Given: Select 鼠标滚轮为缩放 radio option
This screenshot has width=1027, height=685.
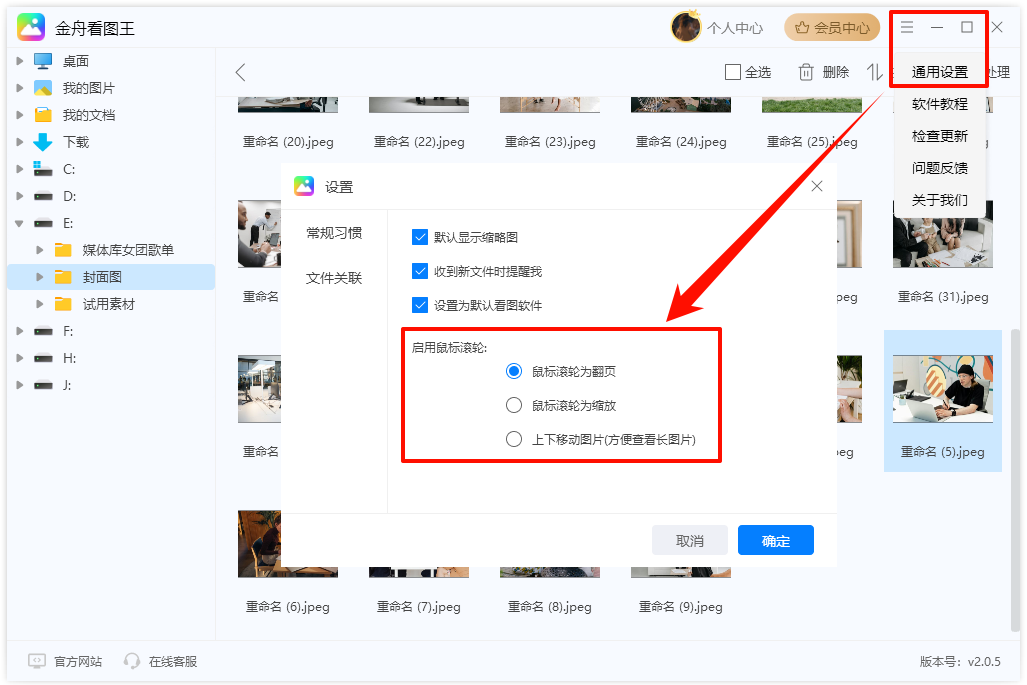Looking at the screenshot, I should click(x=514, y=405).
